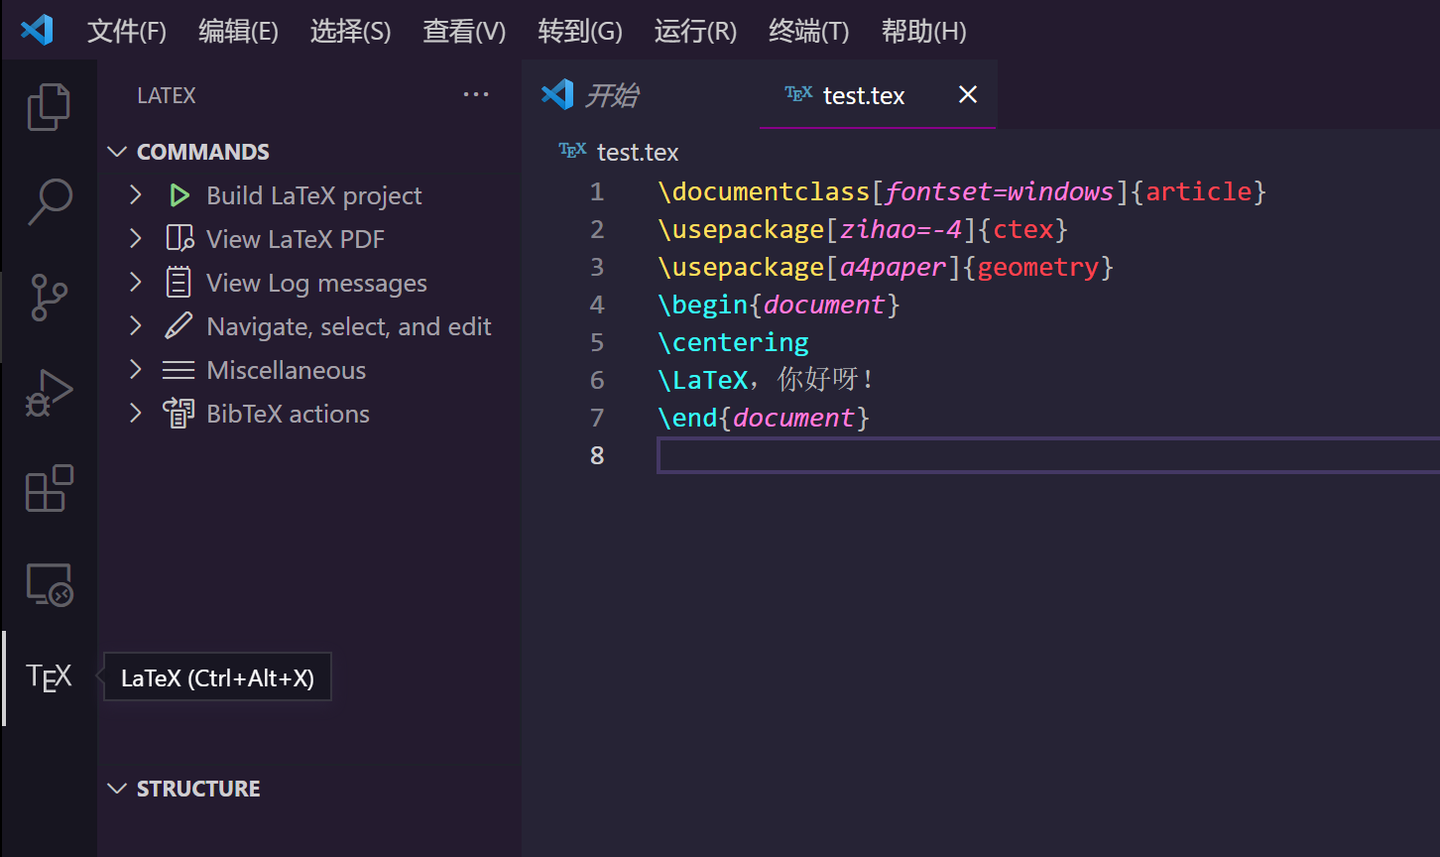1440x857 pixels.
Task: Collapse the COMMANDS section
Action: [x=117, y=151]
